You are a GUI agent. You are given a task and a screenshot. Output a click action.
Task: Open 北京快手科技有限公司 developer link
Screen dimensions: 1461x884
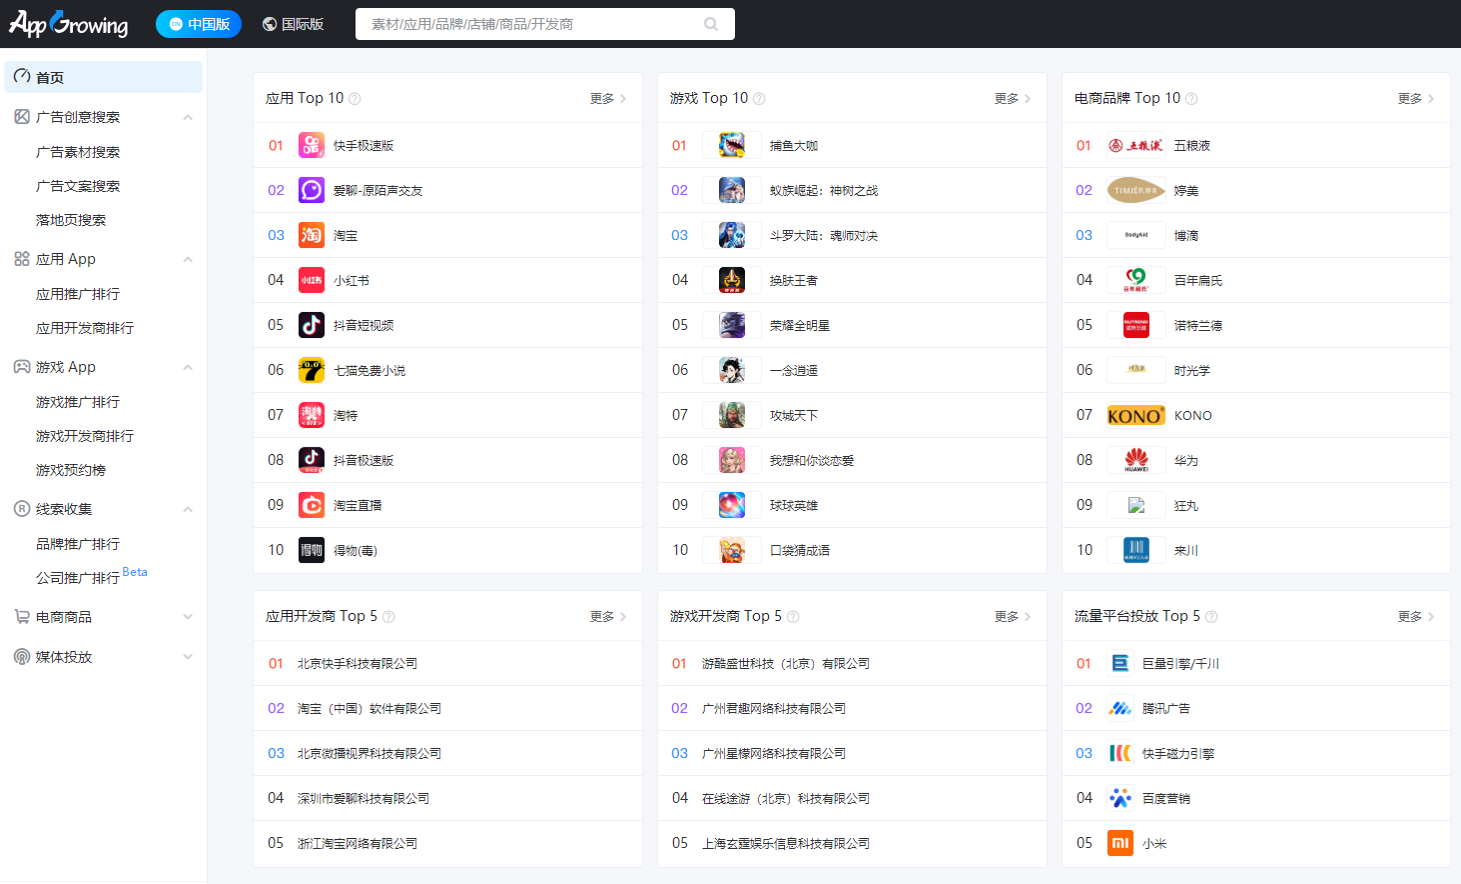357,663
